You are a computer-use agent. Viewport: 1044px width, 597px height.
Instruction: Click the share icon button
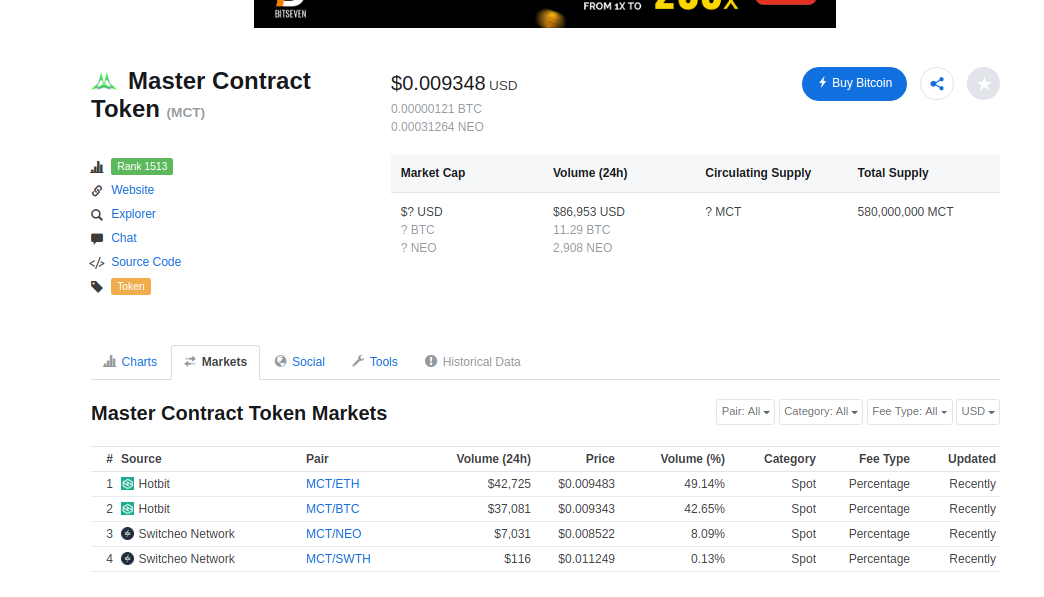click(937, 84)
